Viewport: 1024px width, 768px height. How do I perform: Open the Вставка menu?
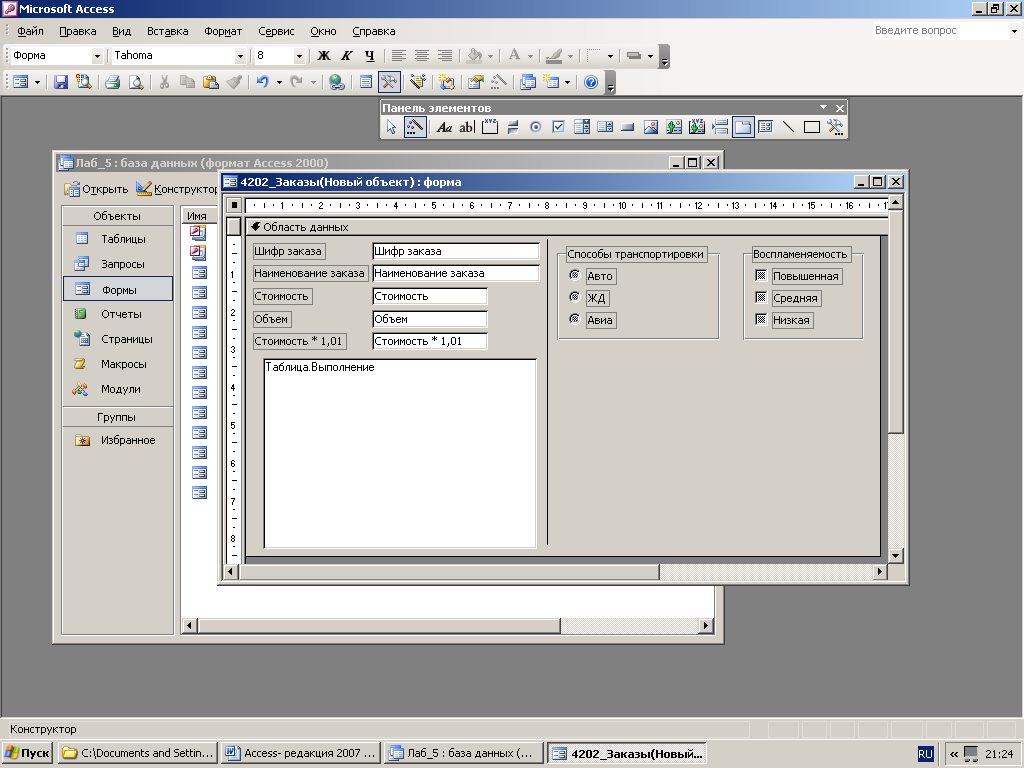pyautogui.click(x=167, y=31)
